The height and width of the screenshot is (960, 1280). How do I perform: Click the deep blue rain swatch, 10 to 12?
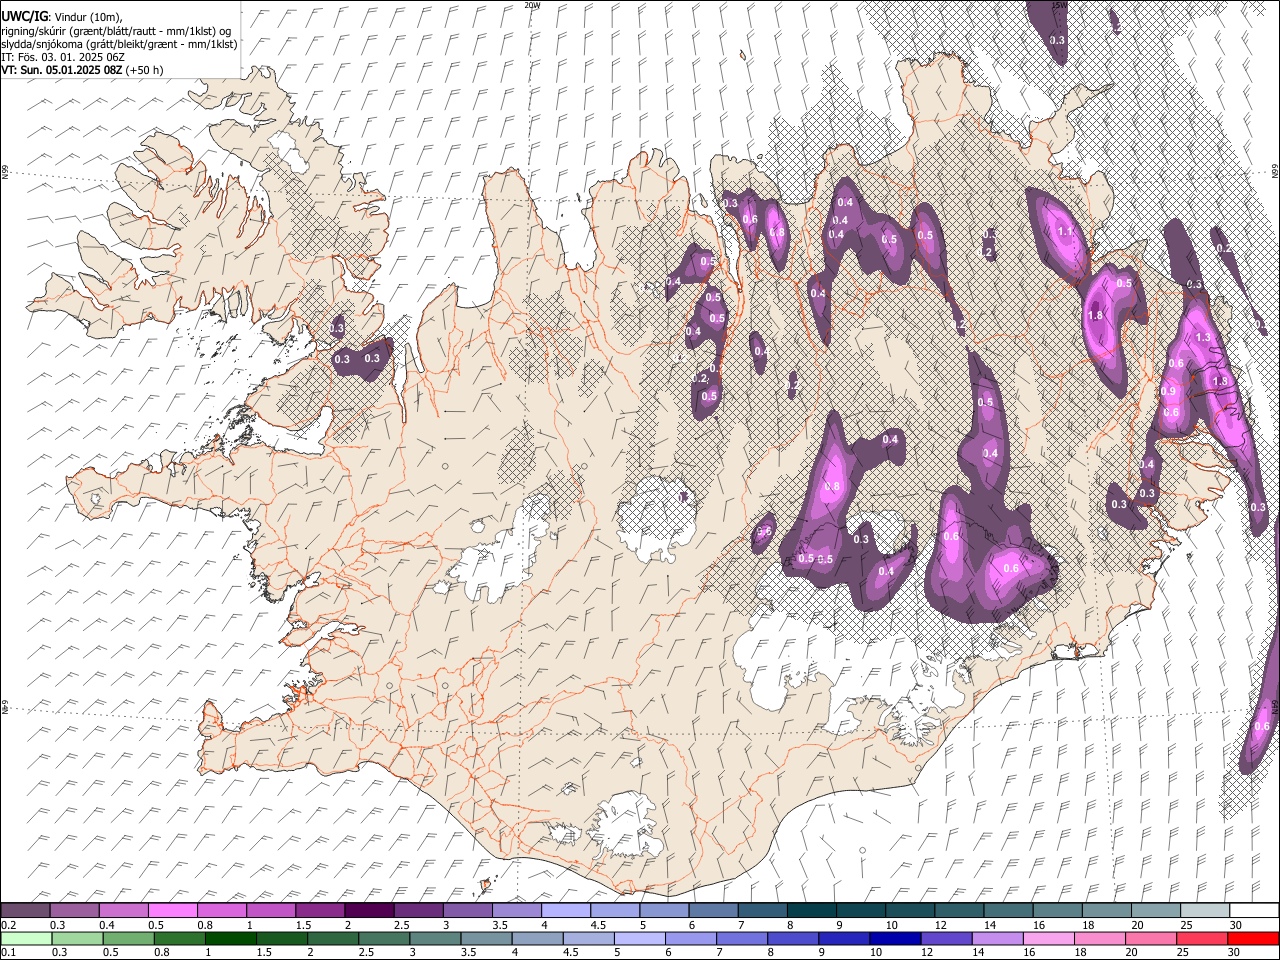coord(896,938)
